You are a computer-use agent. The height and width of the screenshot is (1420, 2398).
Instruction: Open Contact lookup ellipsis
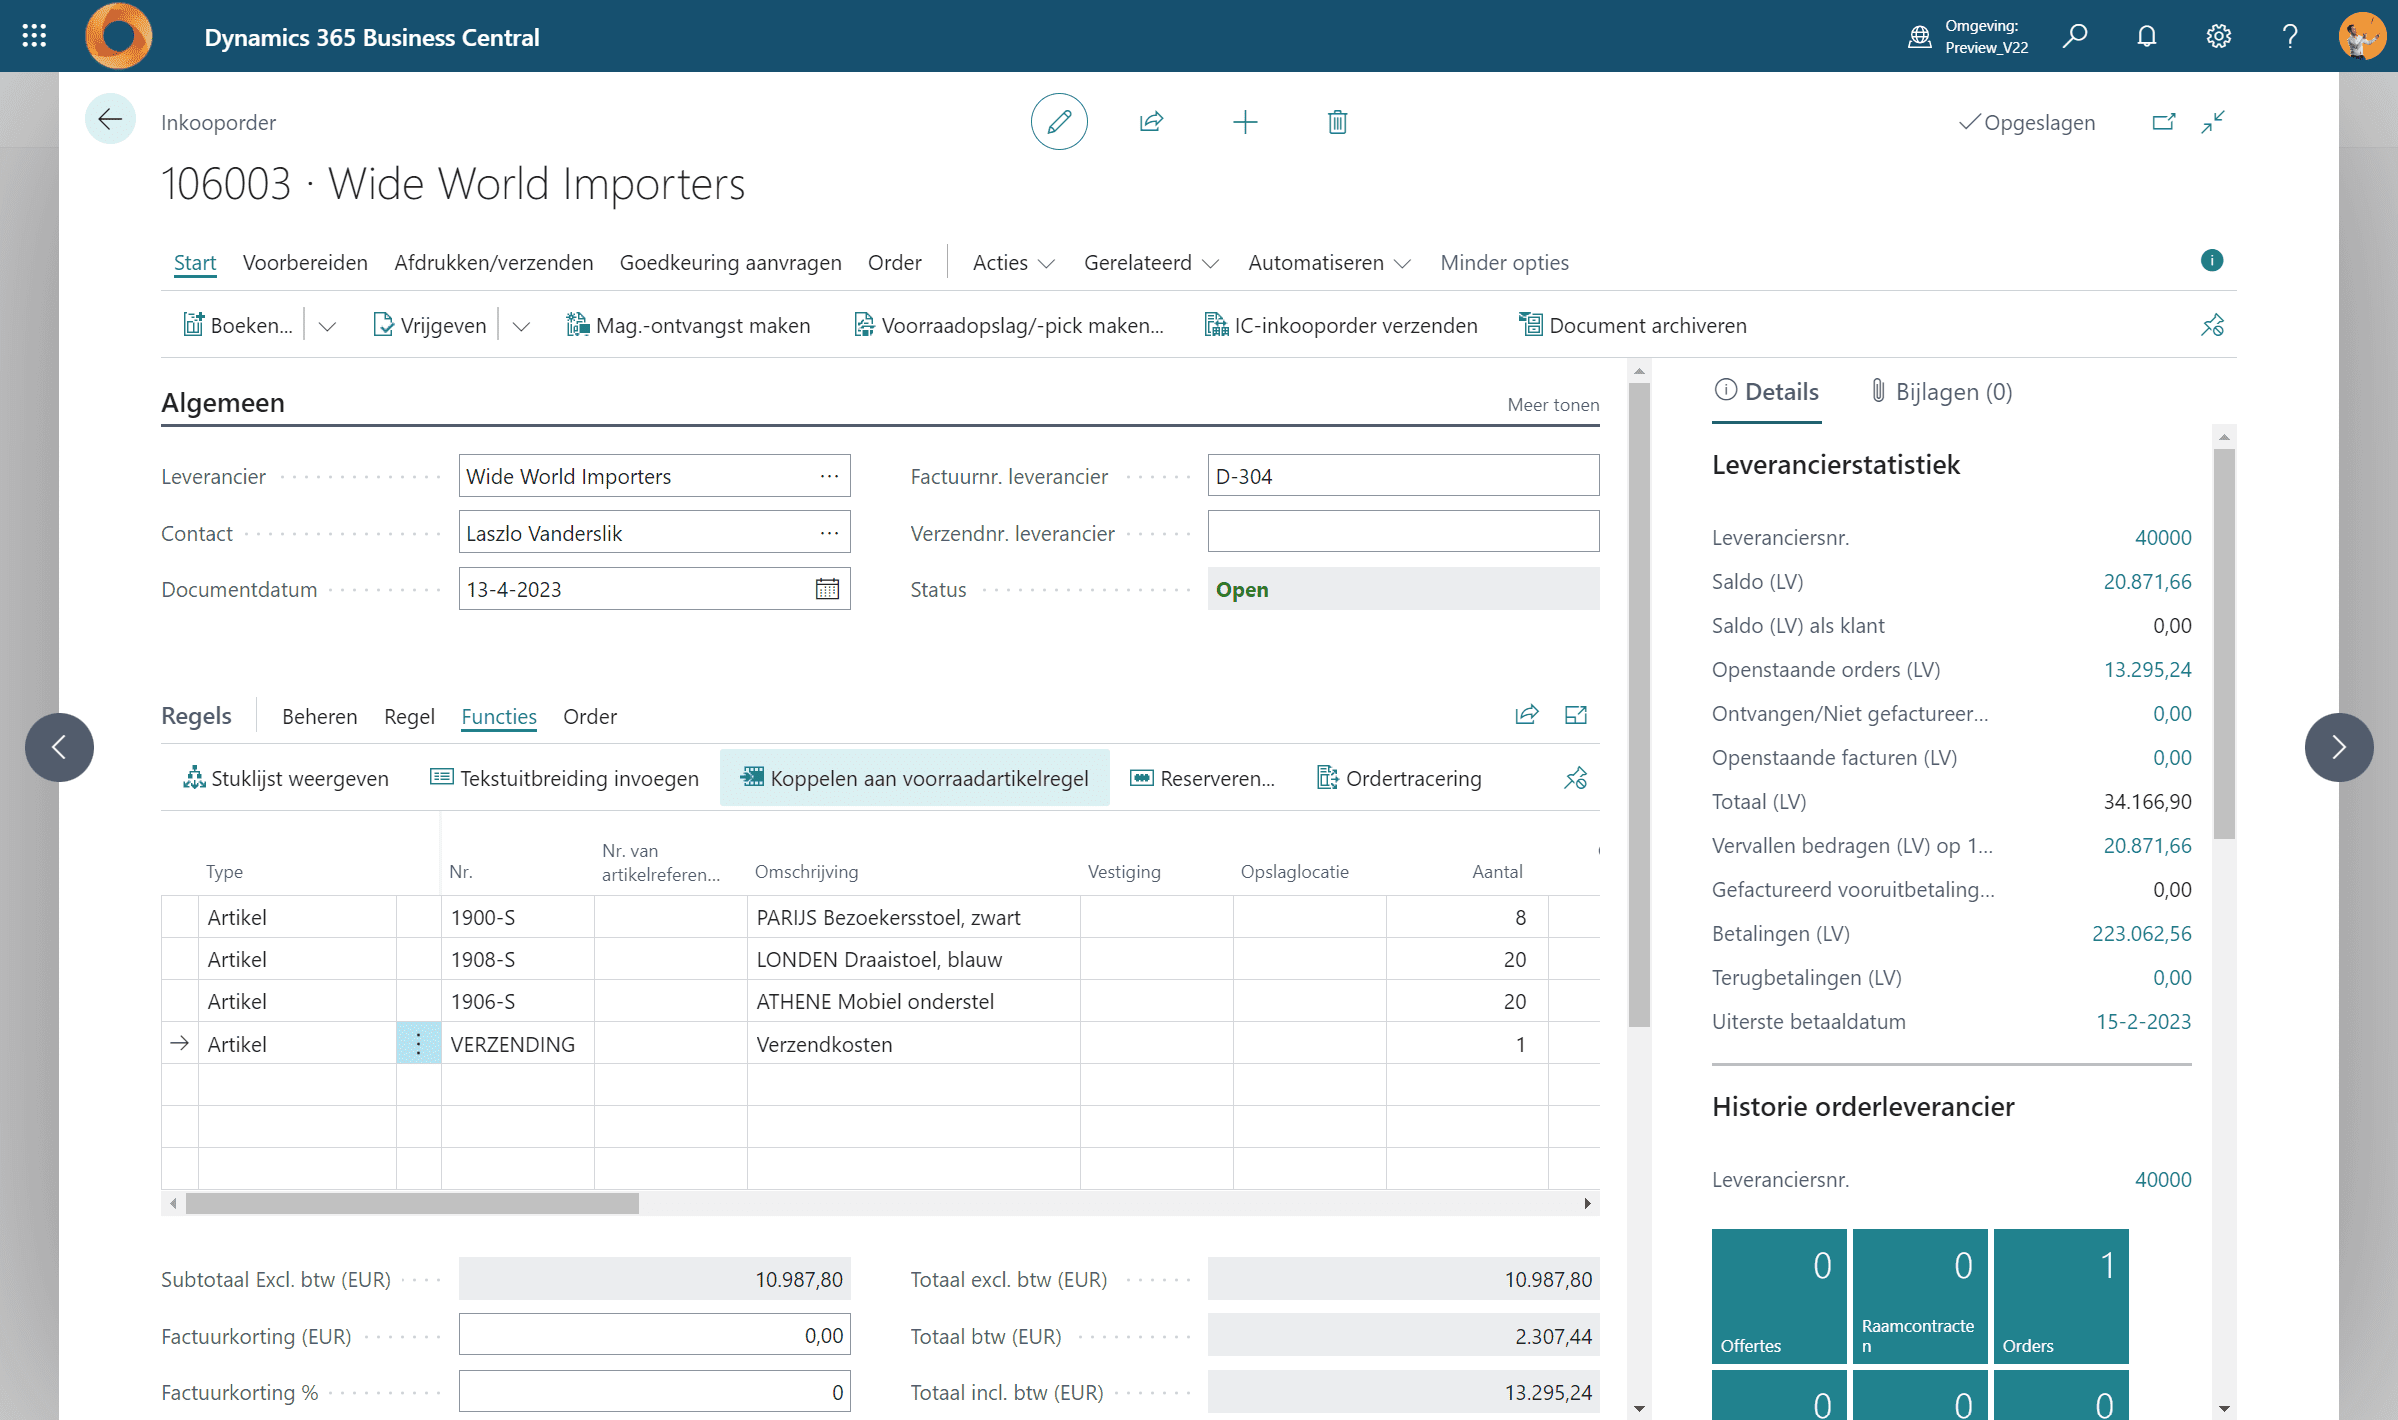(x=829, y=533)
